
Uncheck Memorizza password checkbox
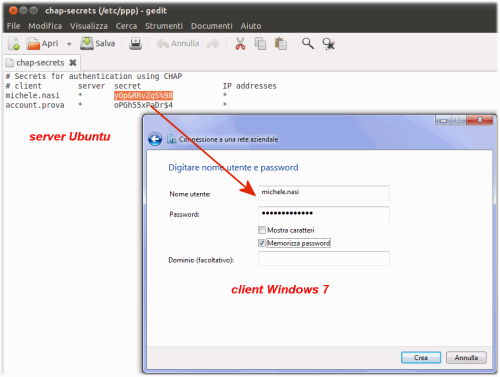262,243
